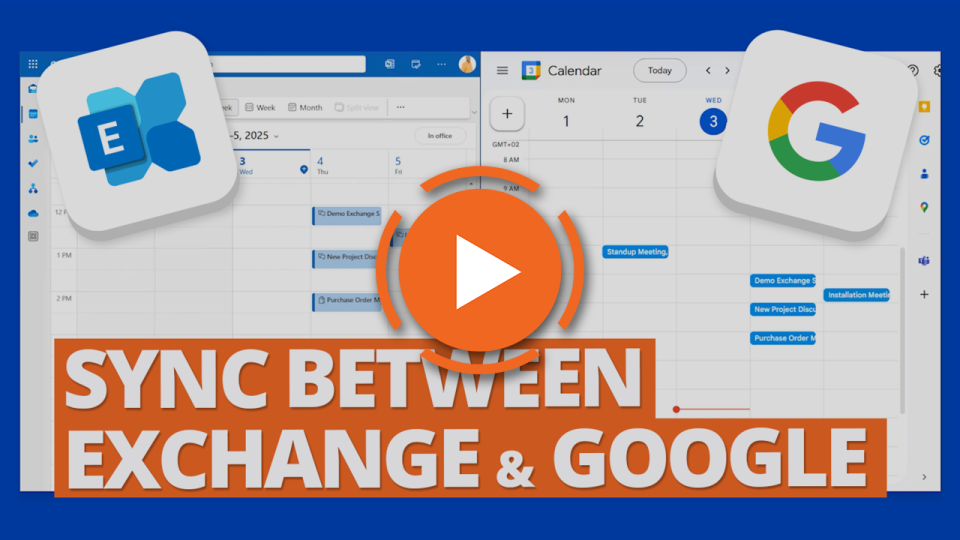Open Google Maps in the side panel
The image size is (960, 540).
click(924, 208)
